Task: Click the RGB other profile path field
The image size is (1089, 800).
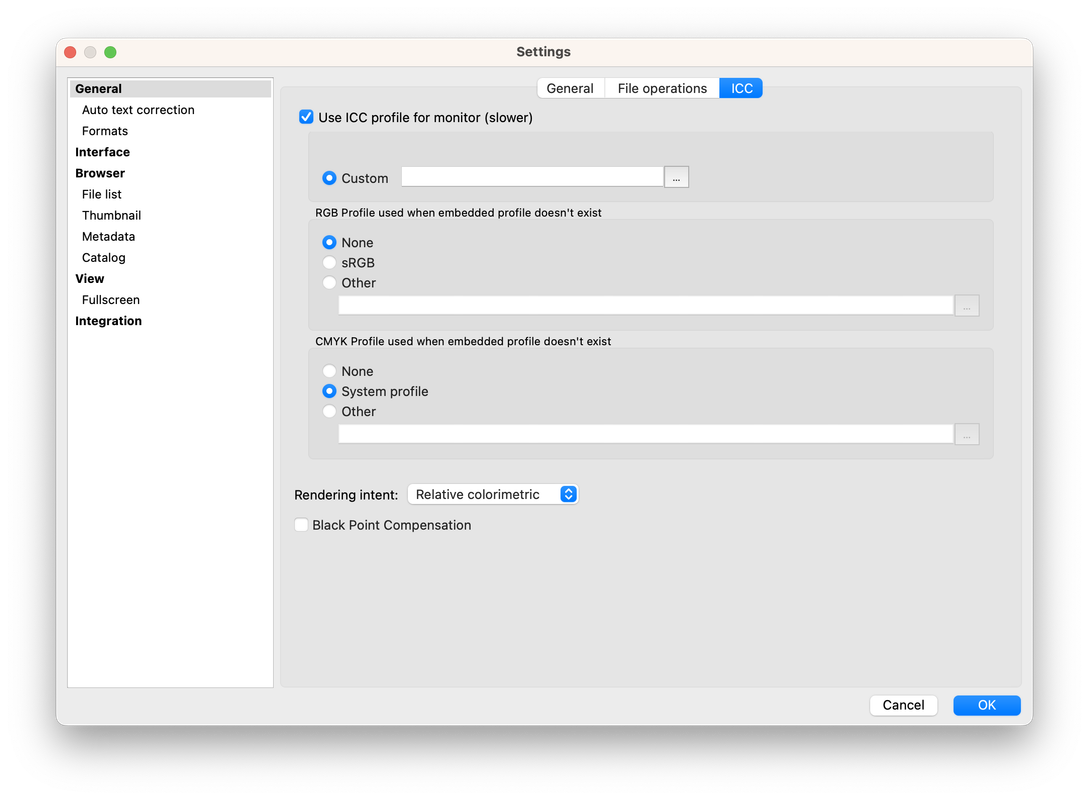Action: tap(646, 306)
